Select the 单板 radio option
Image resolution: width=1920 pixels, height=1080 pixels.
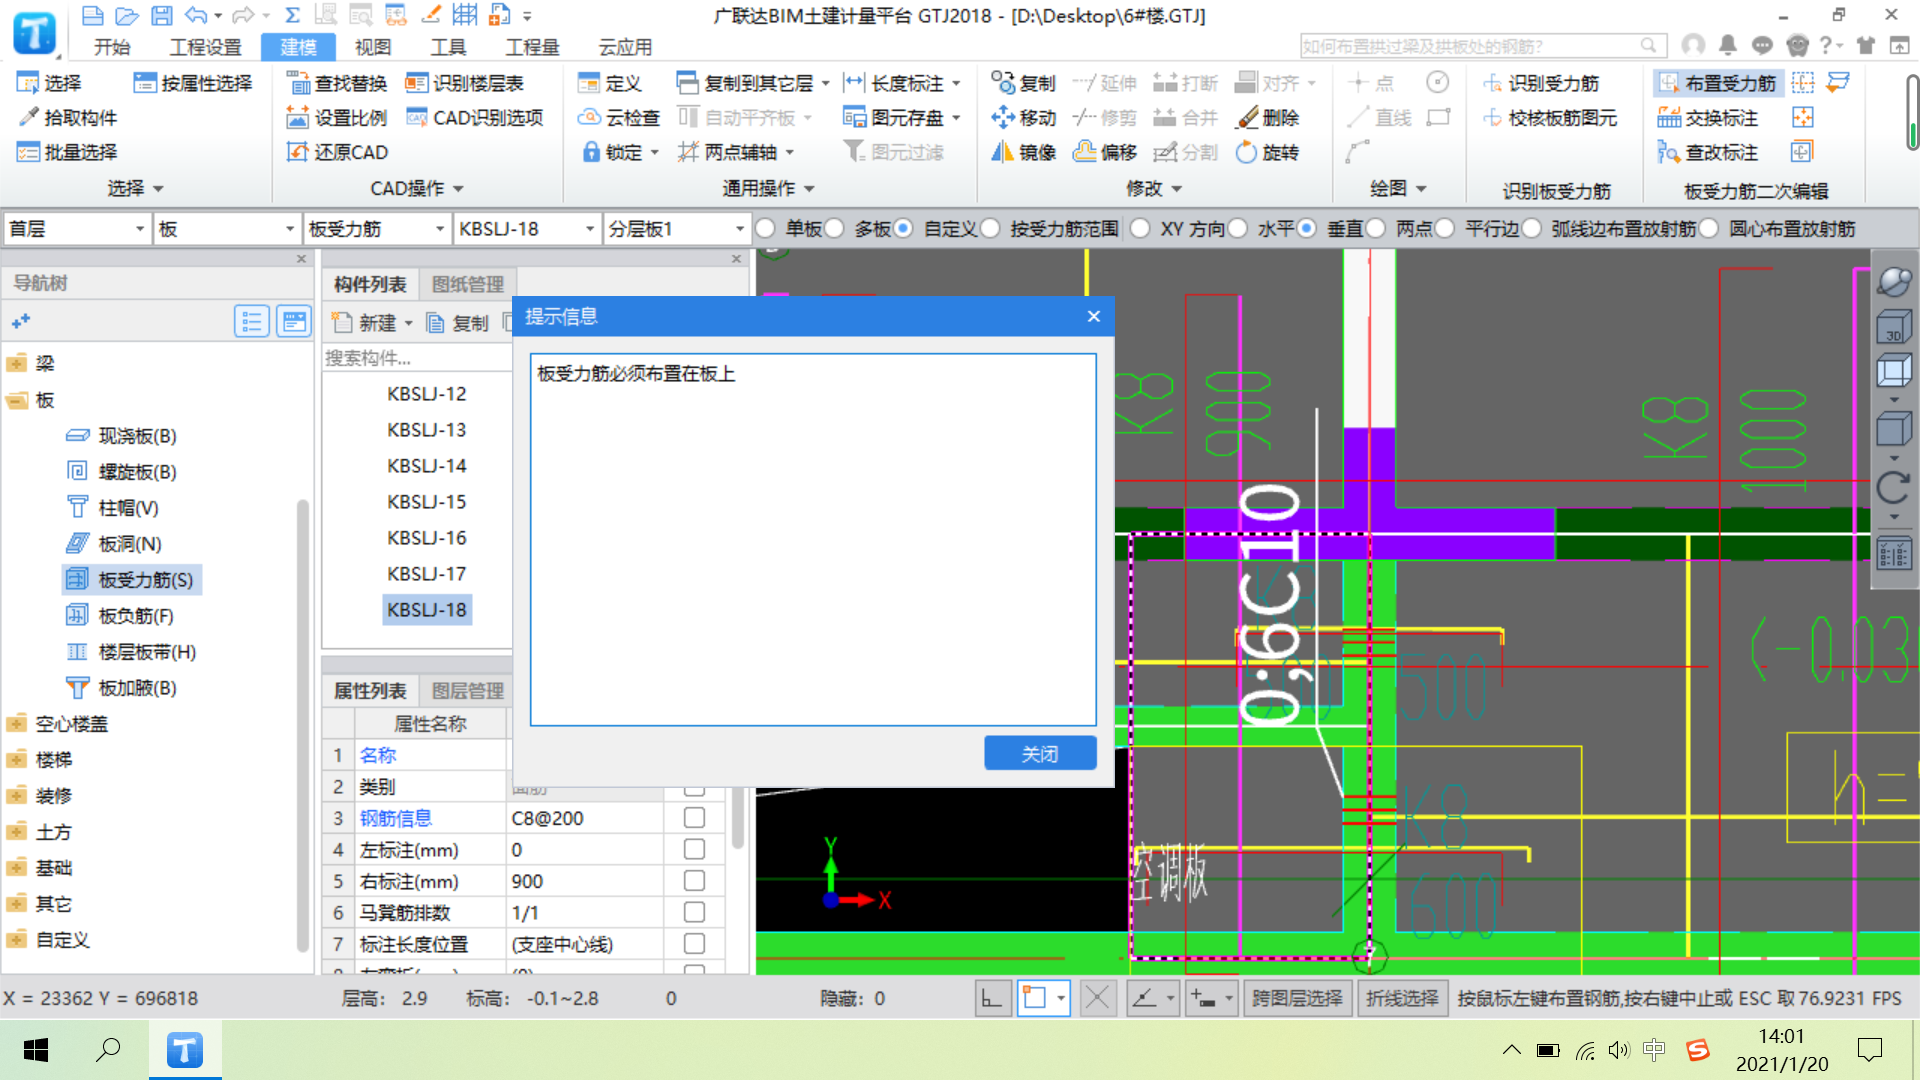(x=766, y=229)
